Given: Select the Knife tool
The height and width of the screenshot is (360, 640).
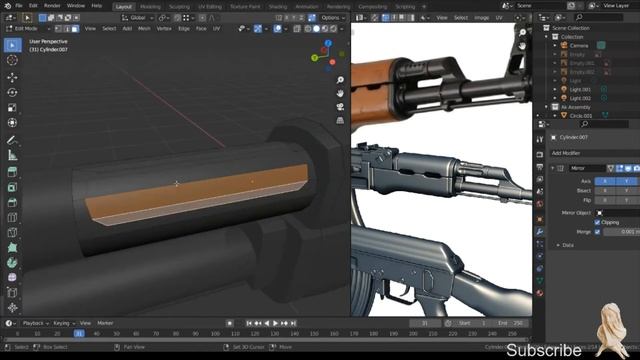Looking at the screenshot, I should (12, 232).
